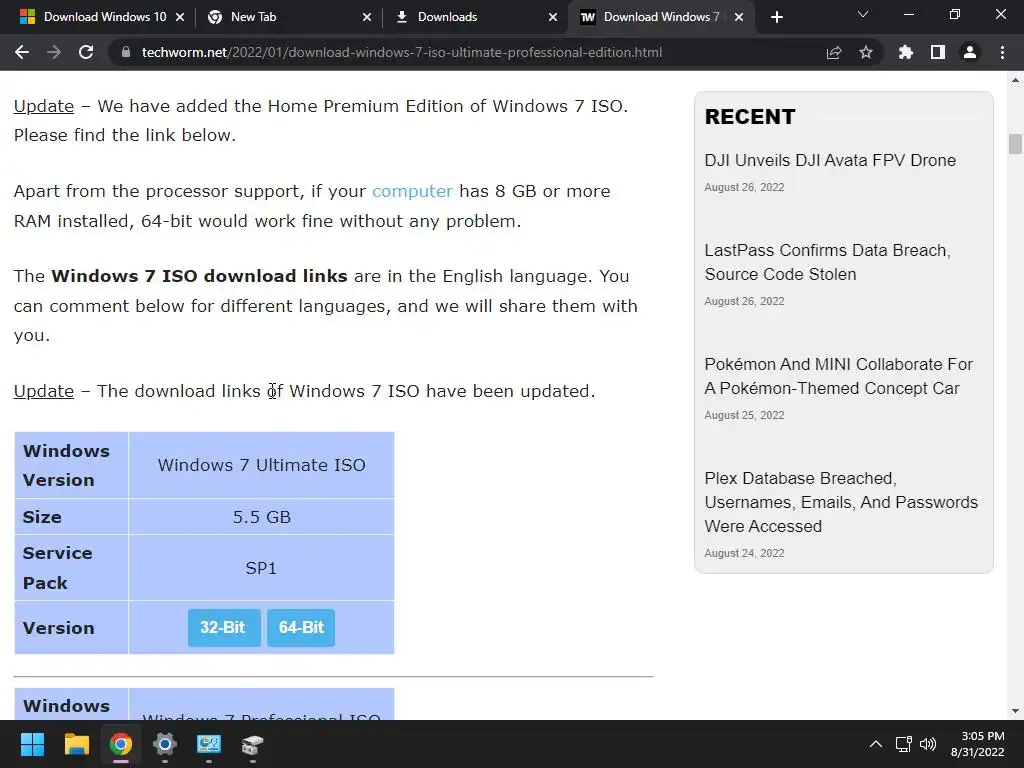
Task: Click the Chrome taskbar icon
Action: pos(121,744)
